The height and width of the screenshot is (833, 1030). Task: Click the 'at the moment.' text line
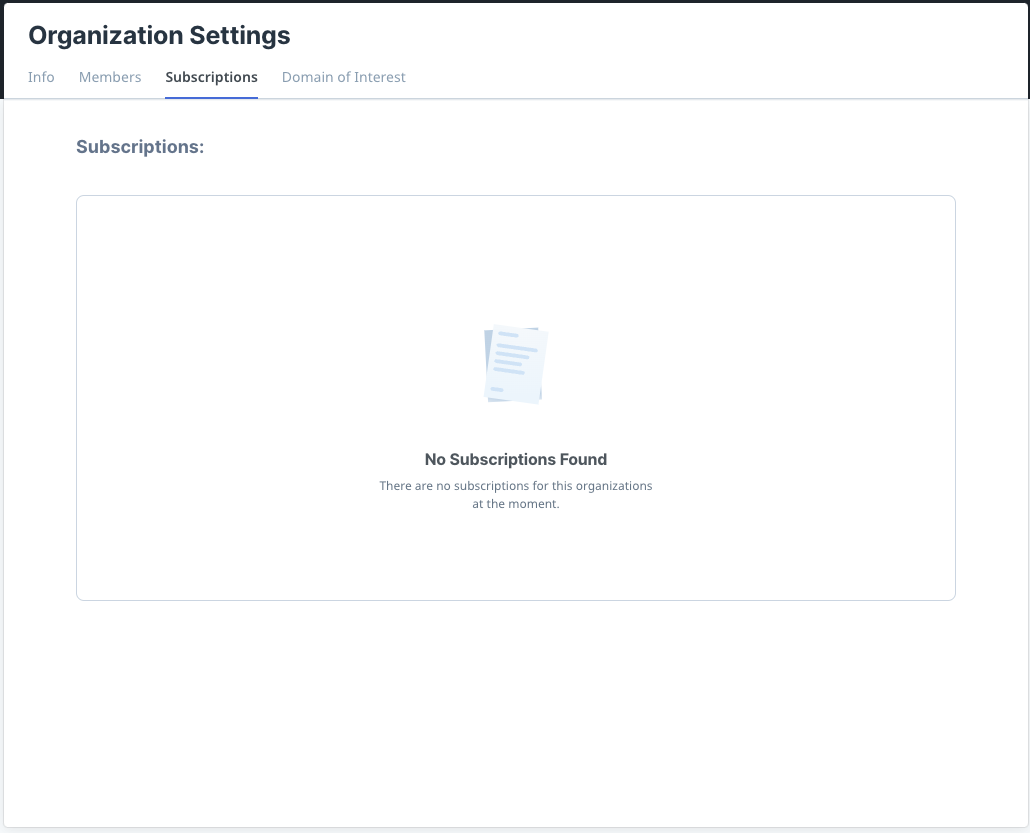[515, 504]
